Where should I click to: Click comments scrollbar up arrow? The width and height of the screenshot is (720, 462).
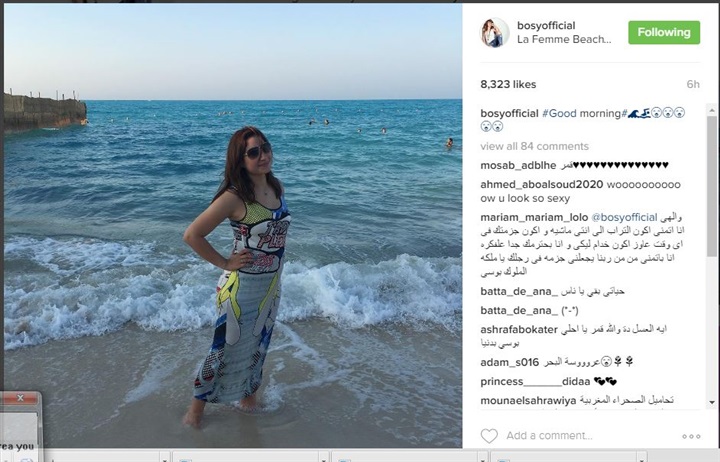712,111
